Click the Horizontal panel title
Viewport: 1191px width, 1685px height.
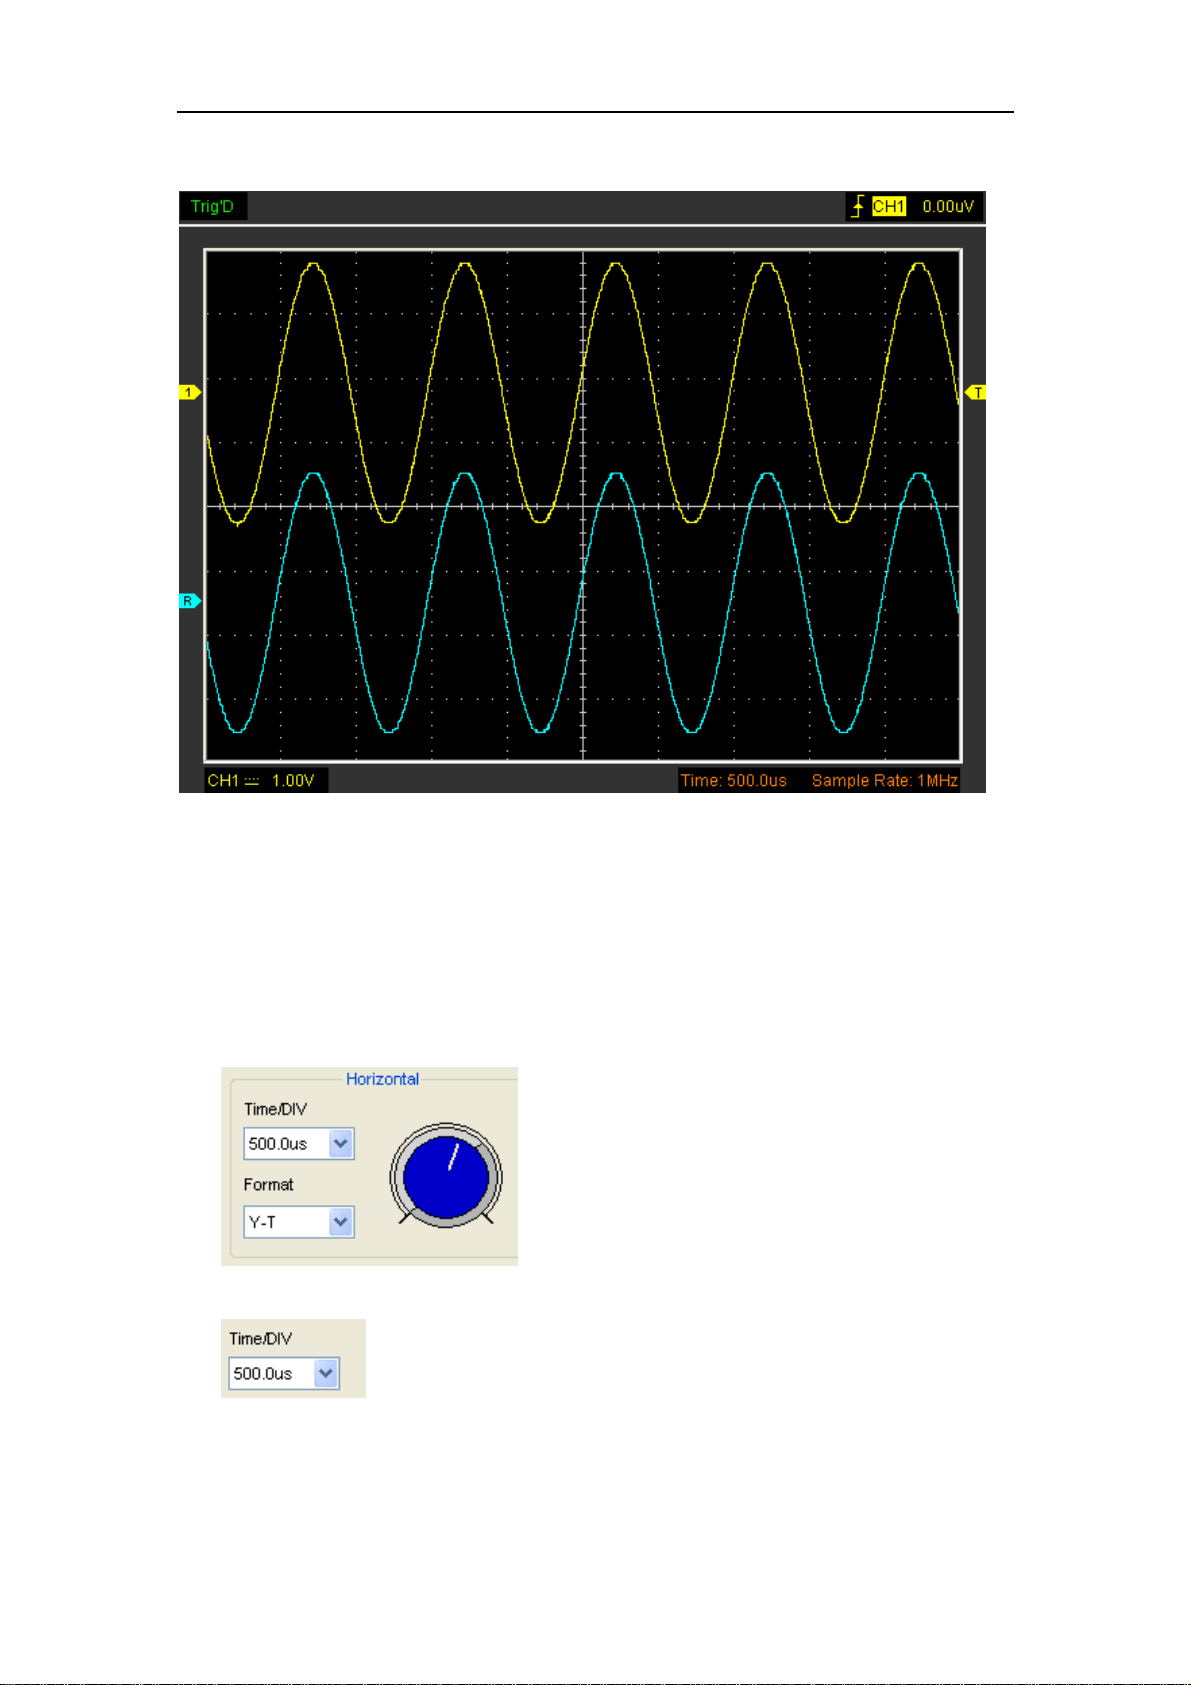click(x=382, y=1079)
